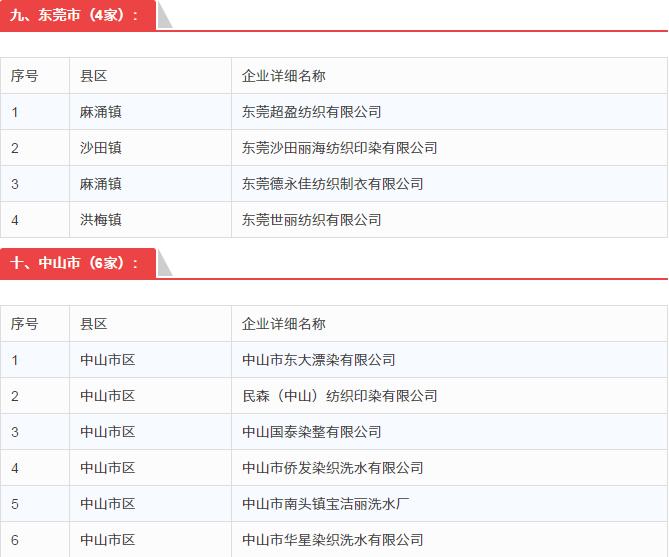Click 县区 header in Zhongshan table
Viewport: 669px width, 557px height.
(94, 324)
